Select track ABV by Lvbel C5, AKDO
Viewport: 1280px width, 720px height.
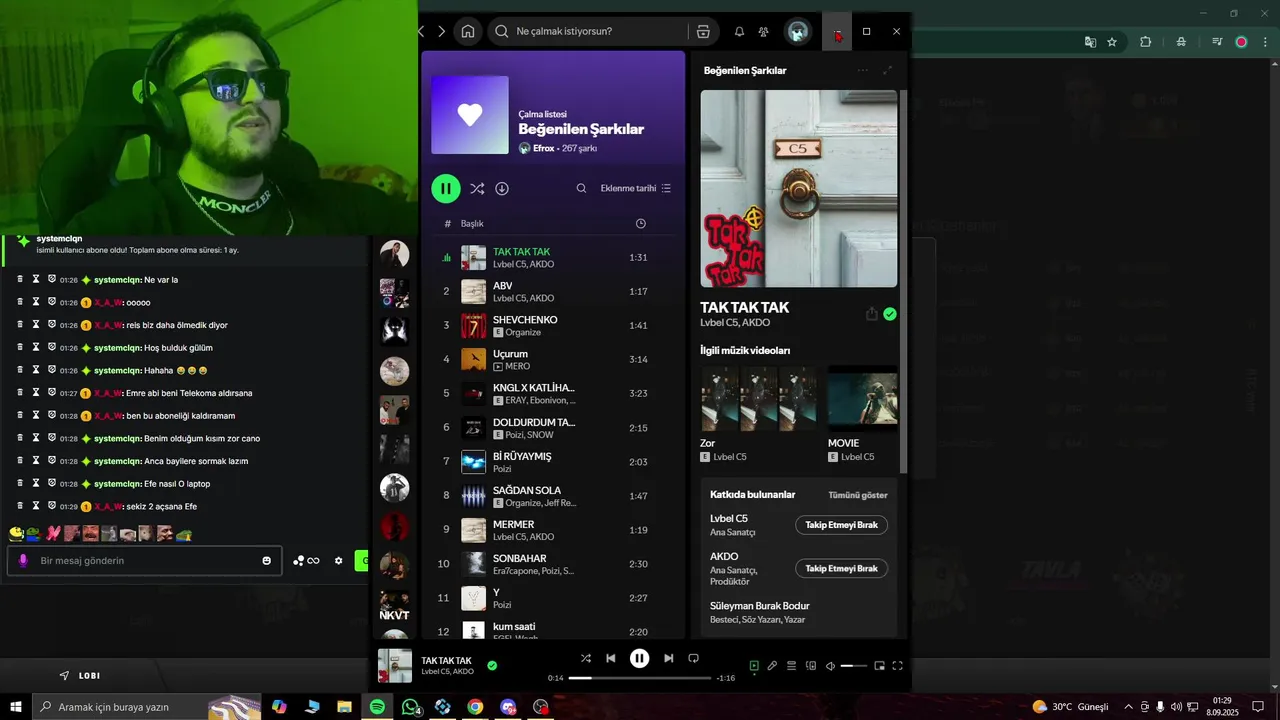pos(553,291)
